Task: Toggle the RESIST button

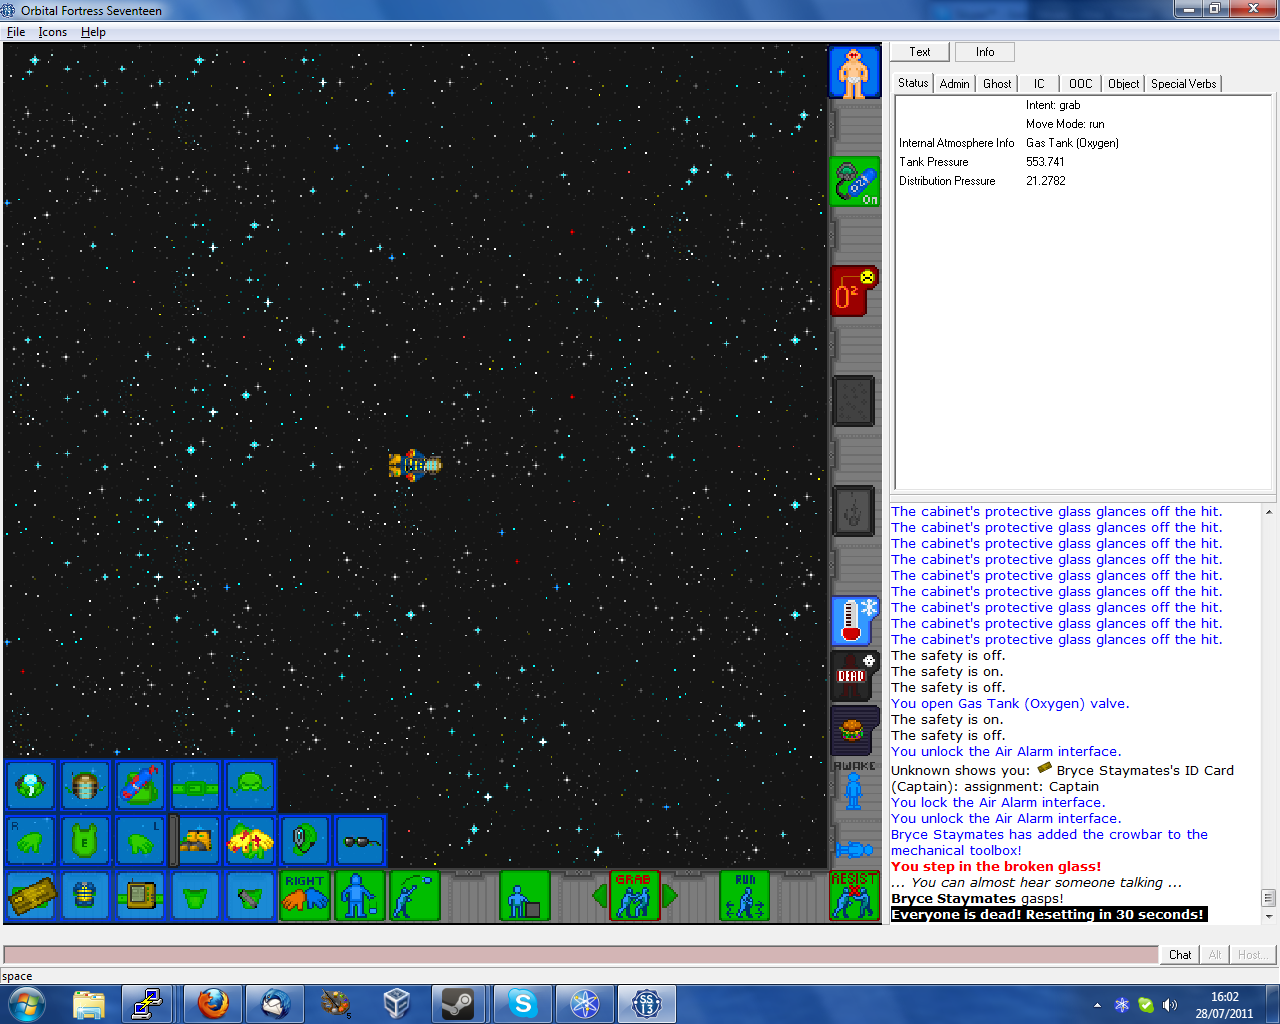Action: coord(854,895)
